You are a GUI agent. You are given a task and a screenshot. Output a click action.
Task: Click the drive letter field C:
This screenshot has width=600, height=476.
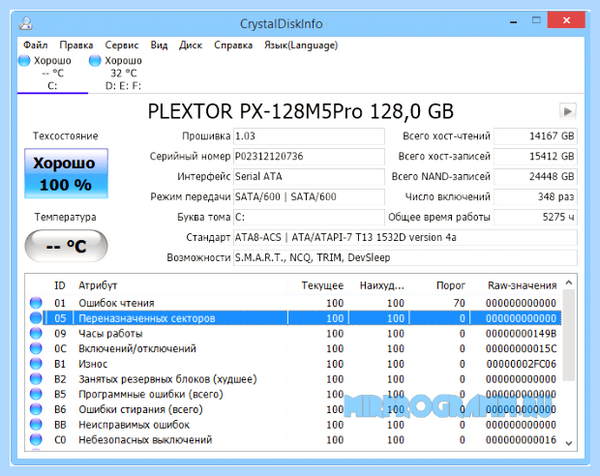[x=308, y=217]
